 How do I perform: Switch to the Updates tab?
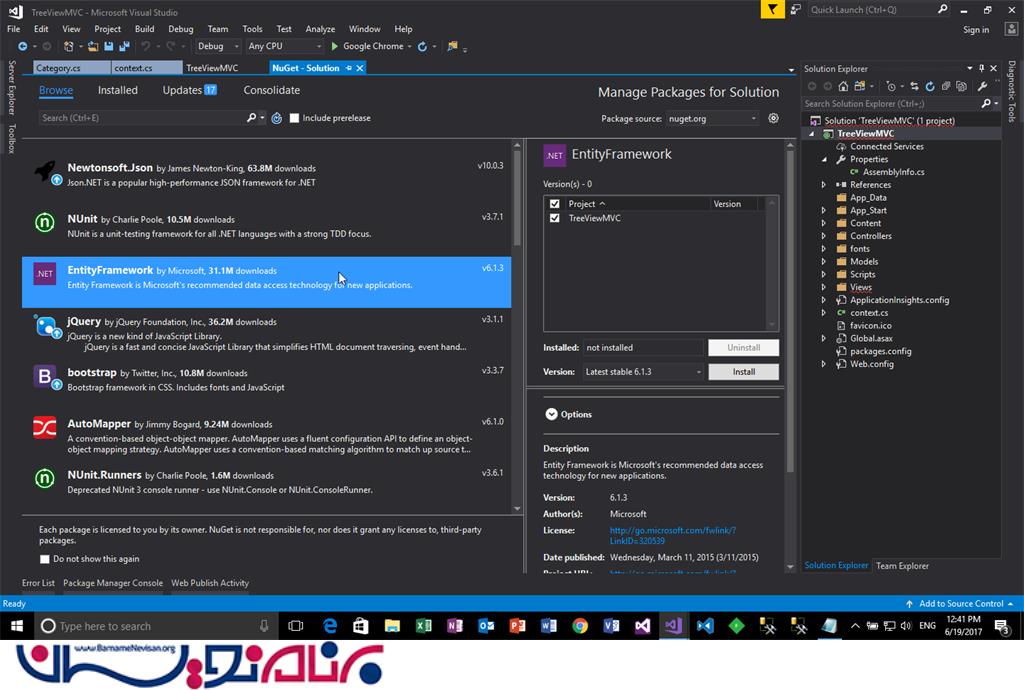189,90
